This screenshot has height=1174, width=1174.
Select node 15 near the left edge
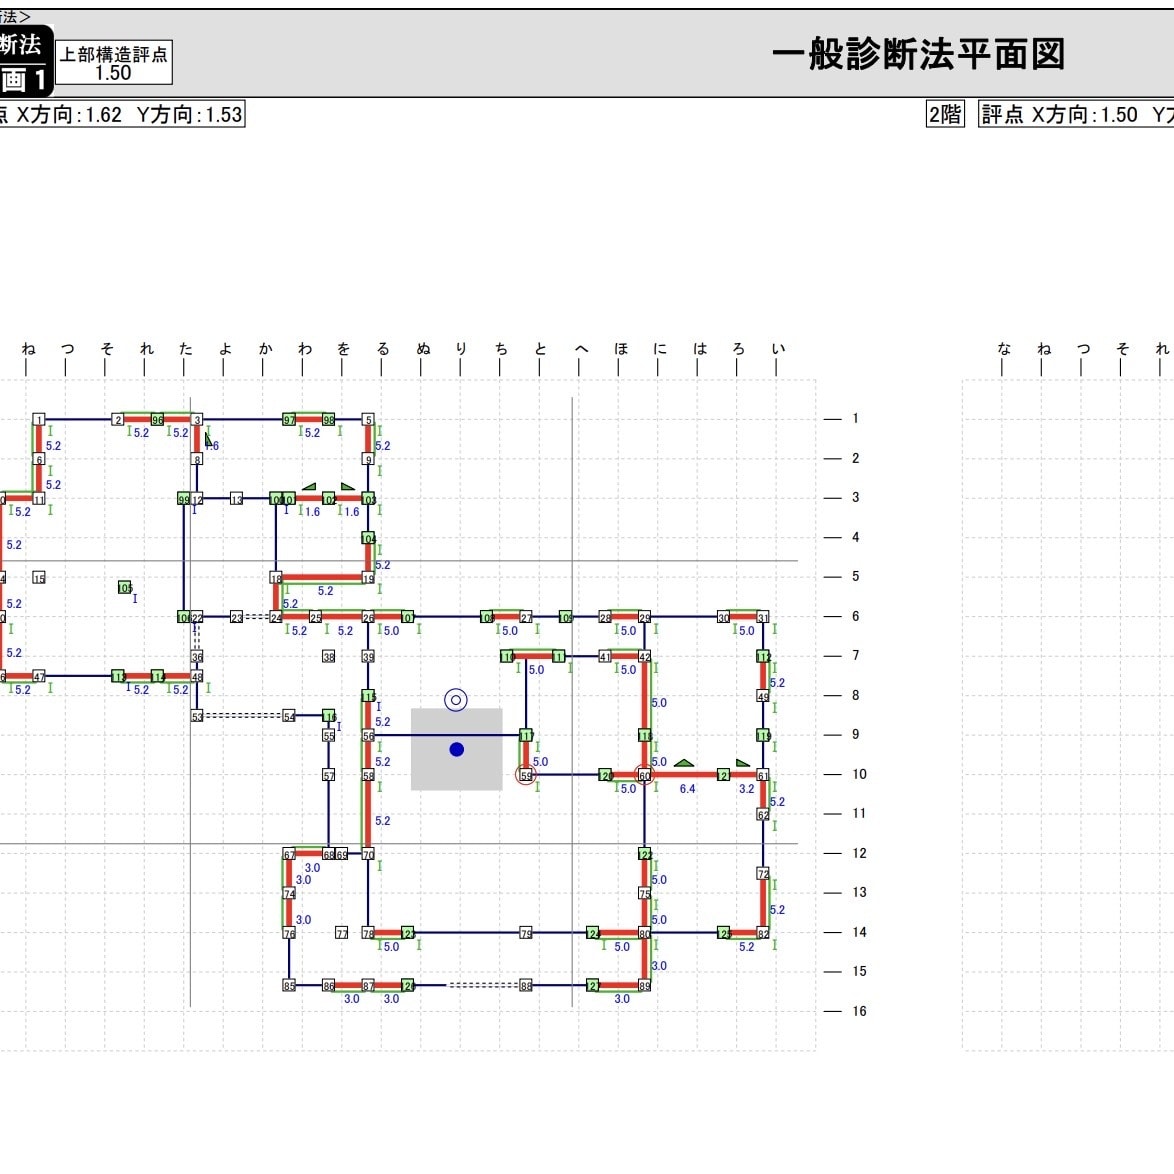[39, 577]
